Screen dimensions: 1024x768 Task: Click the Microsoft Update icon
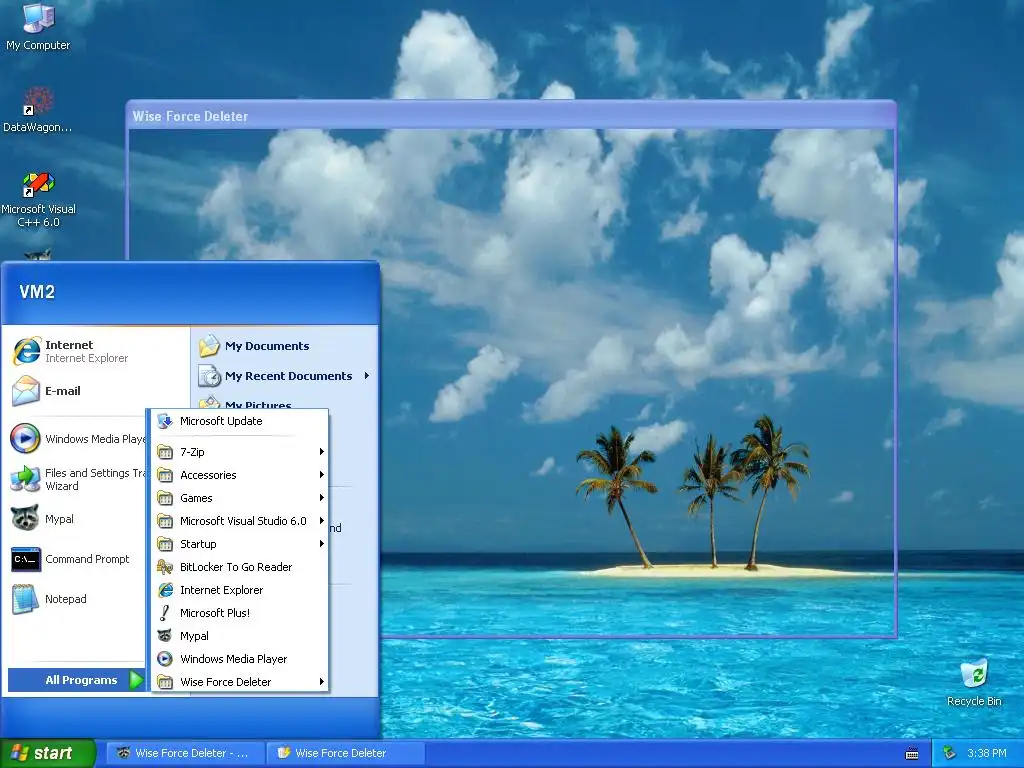pyautogui.click(x=166, y=421)
